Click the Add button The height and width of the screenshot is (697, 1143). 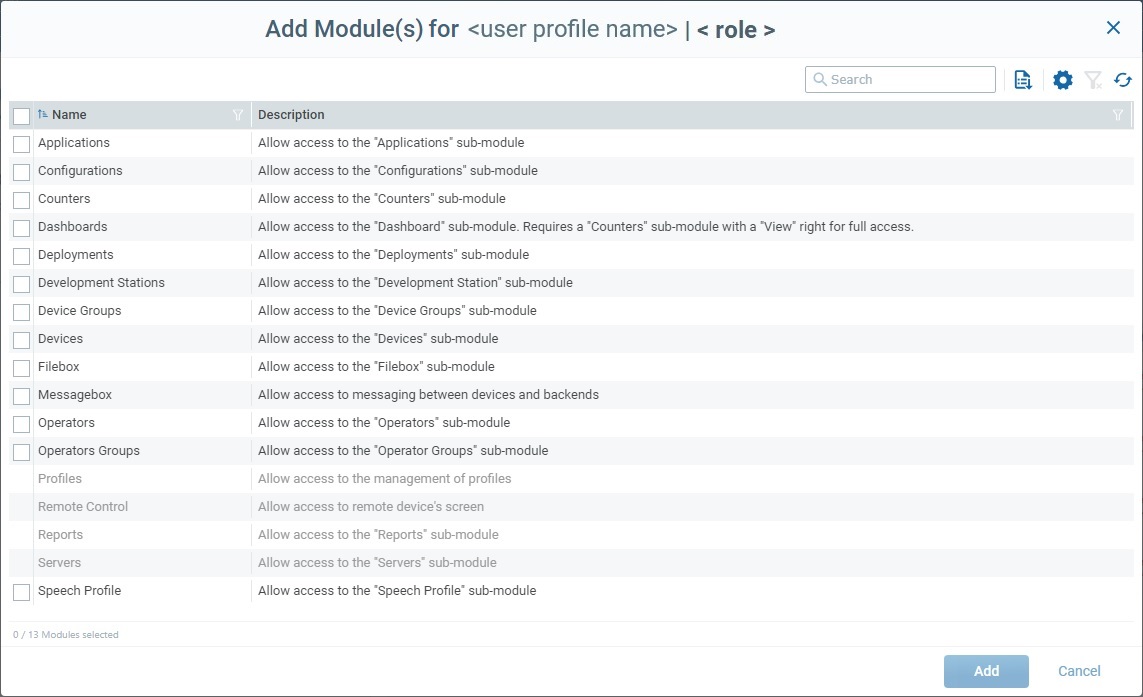(985, 671)
